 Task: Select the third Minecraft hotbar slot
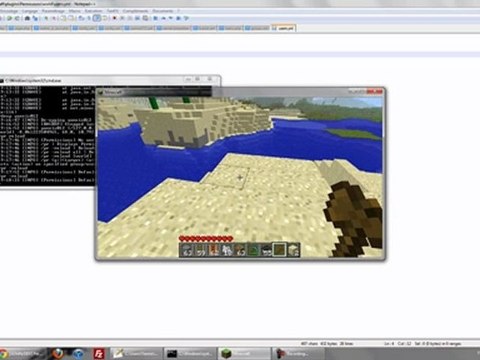coord(213,250)
